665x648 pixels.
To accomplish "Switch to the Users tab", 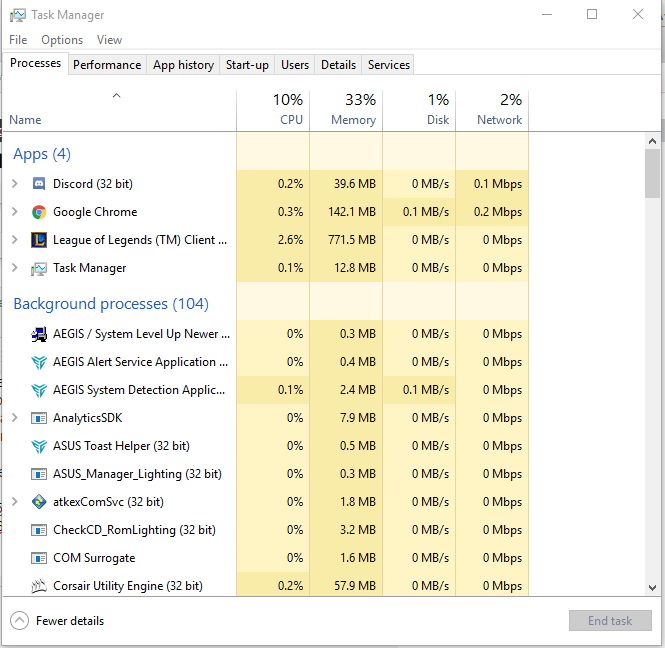I will (x=295, y=65).
